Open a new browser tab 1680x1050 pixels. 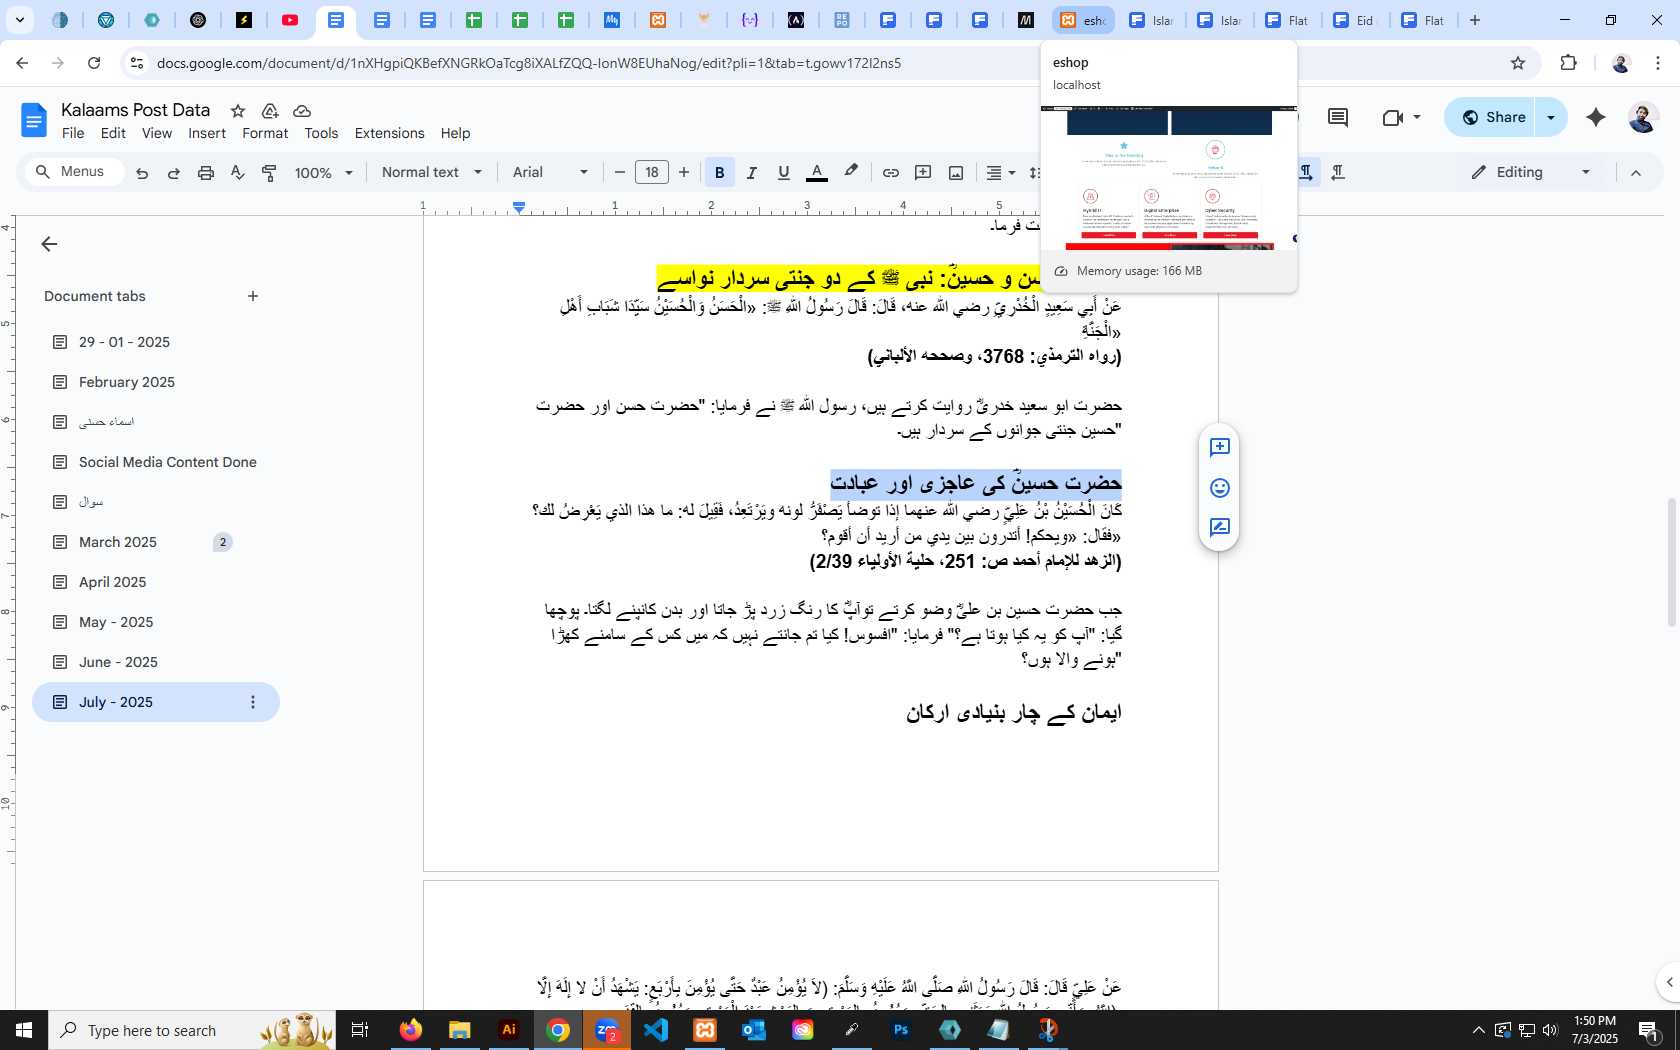coord(1474,20)
